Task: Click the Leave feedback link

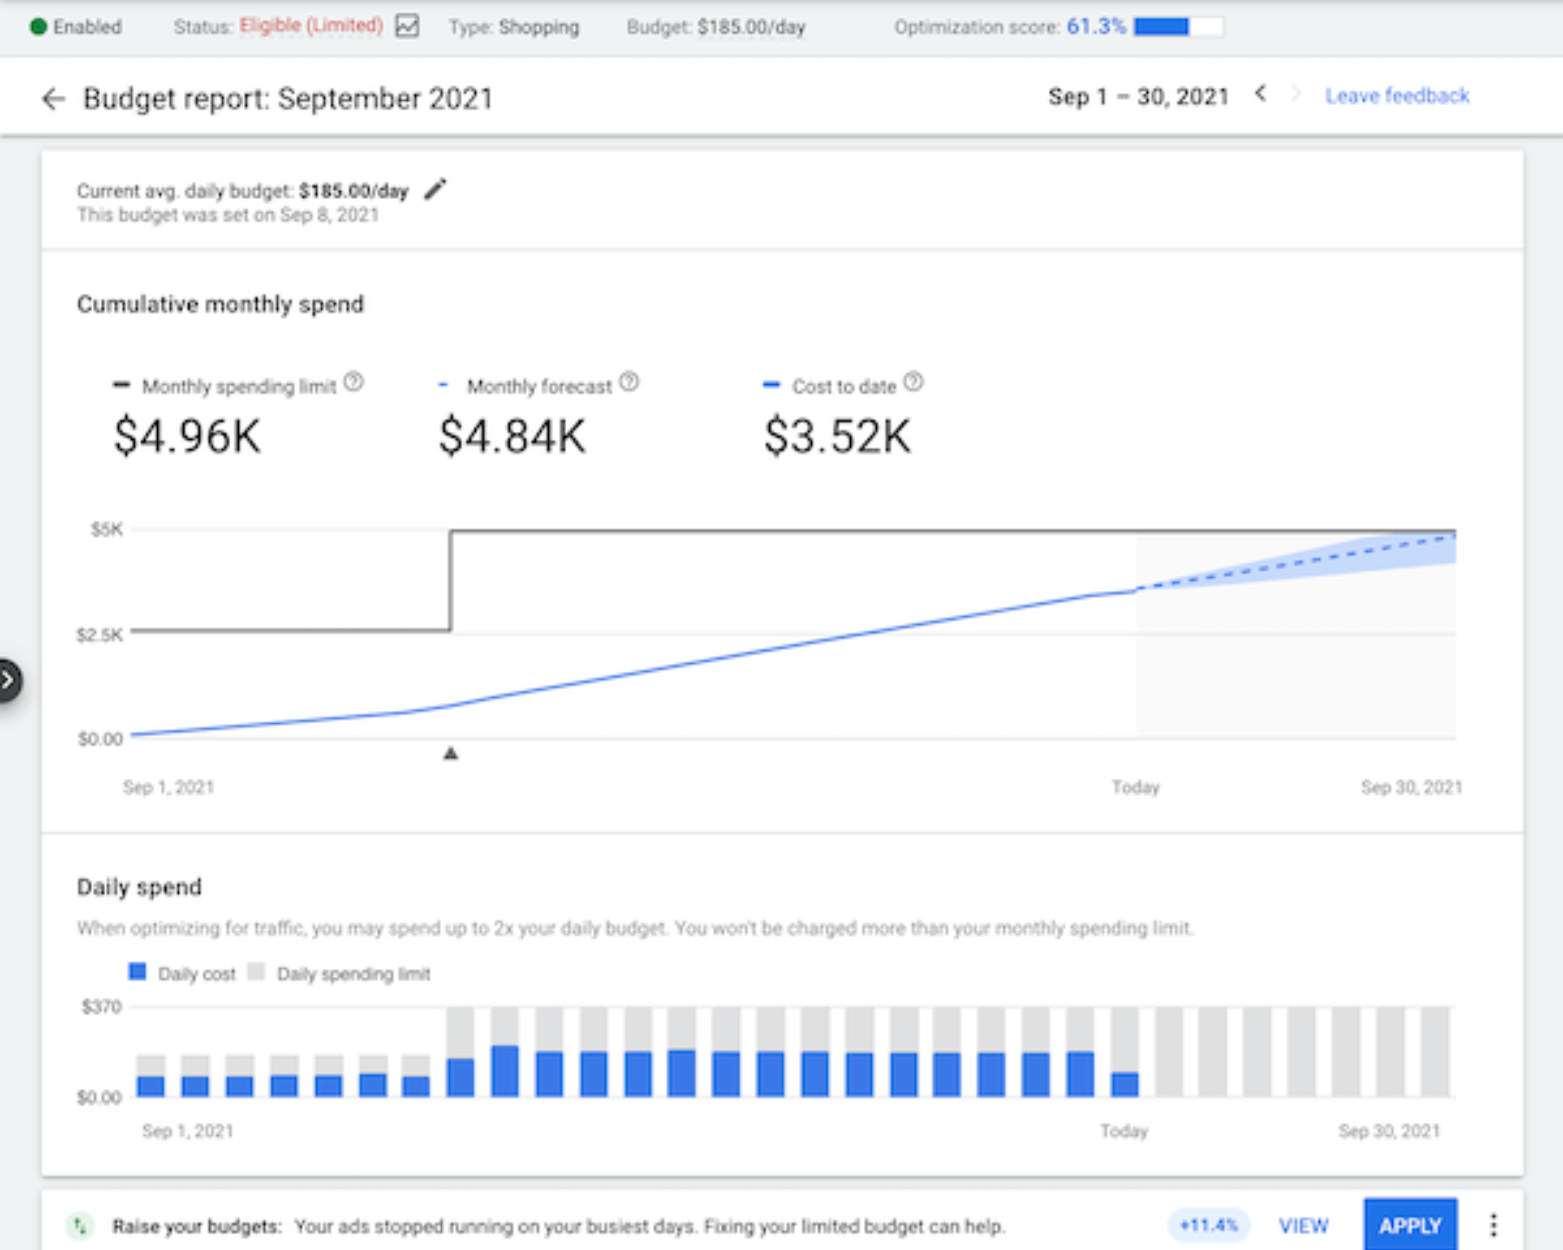Action: (1397, 96)
